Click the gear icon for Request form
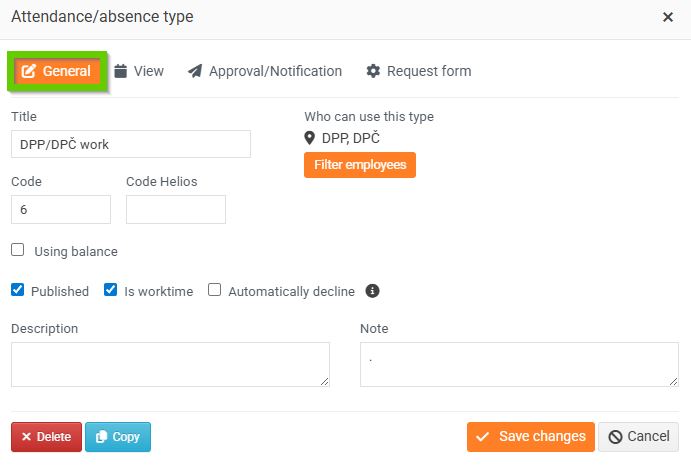This screenshot has width=691, height=465. click(373, 71)
